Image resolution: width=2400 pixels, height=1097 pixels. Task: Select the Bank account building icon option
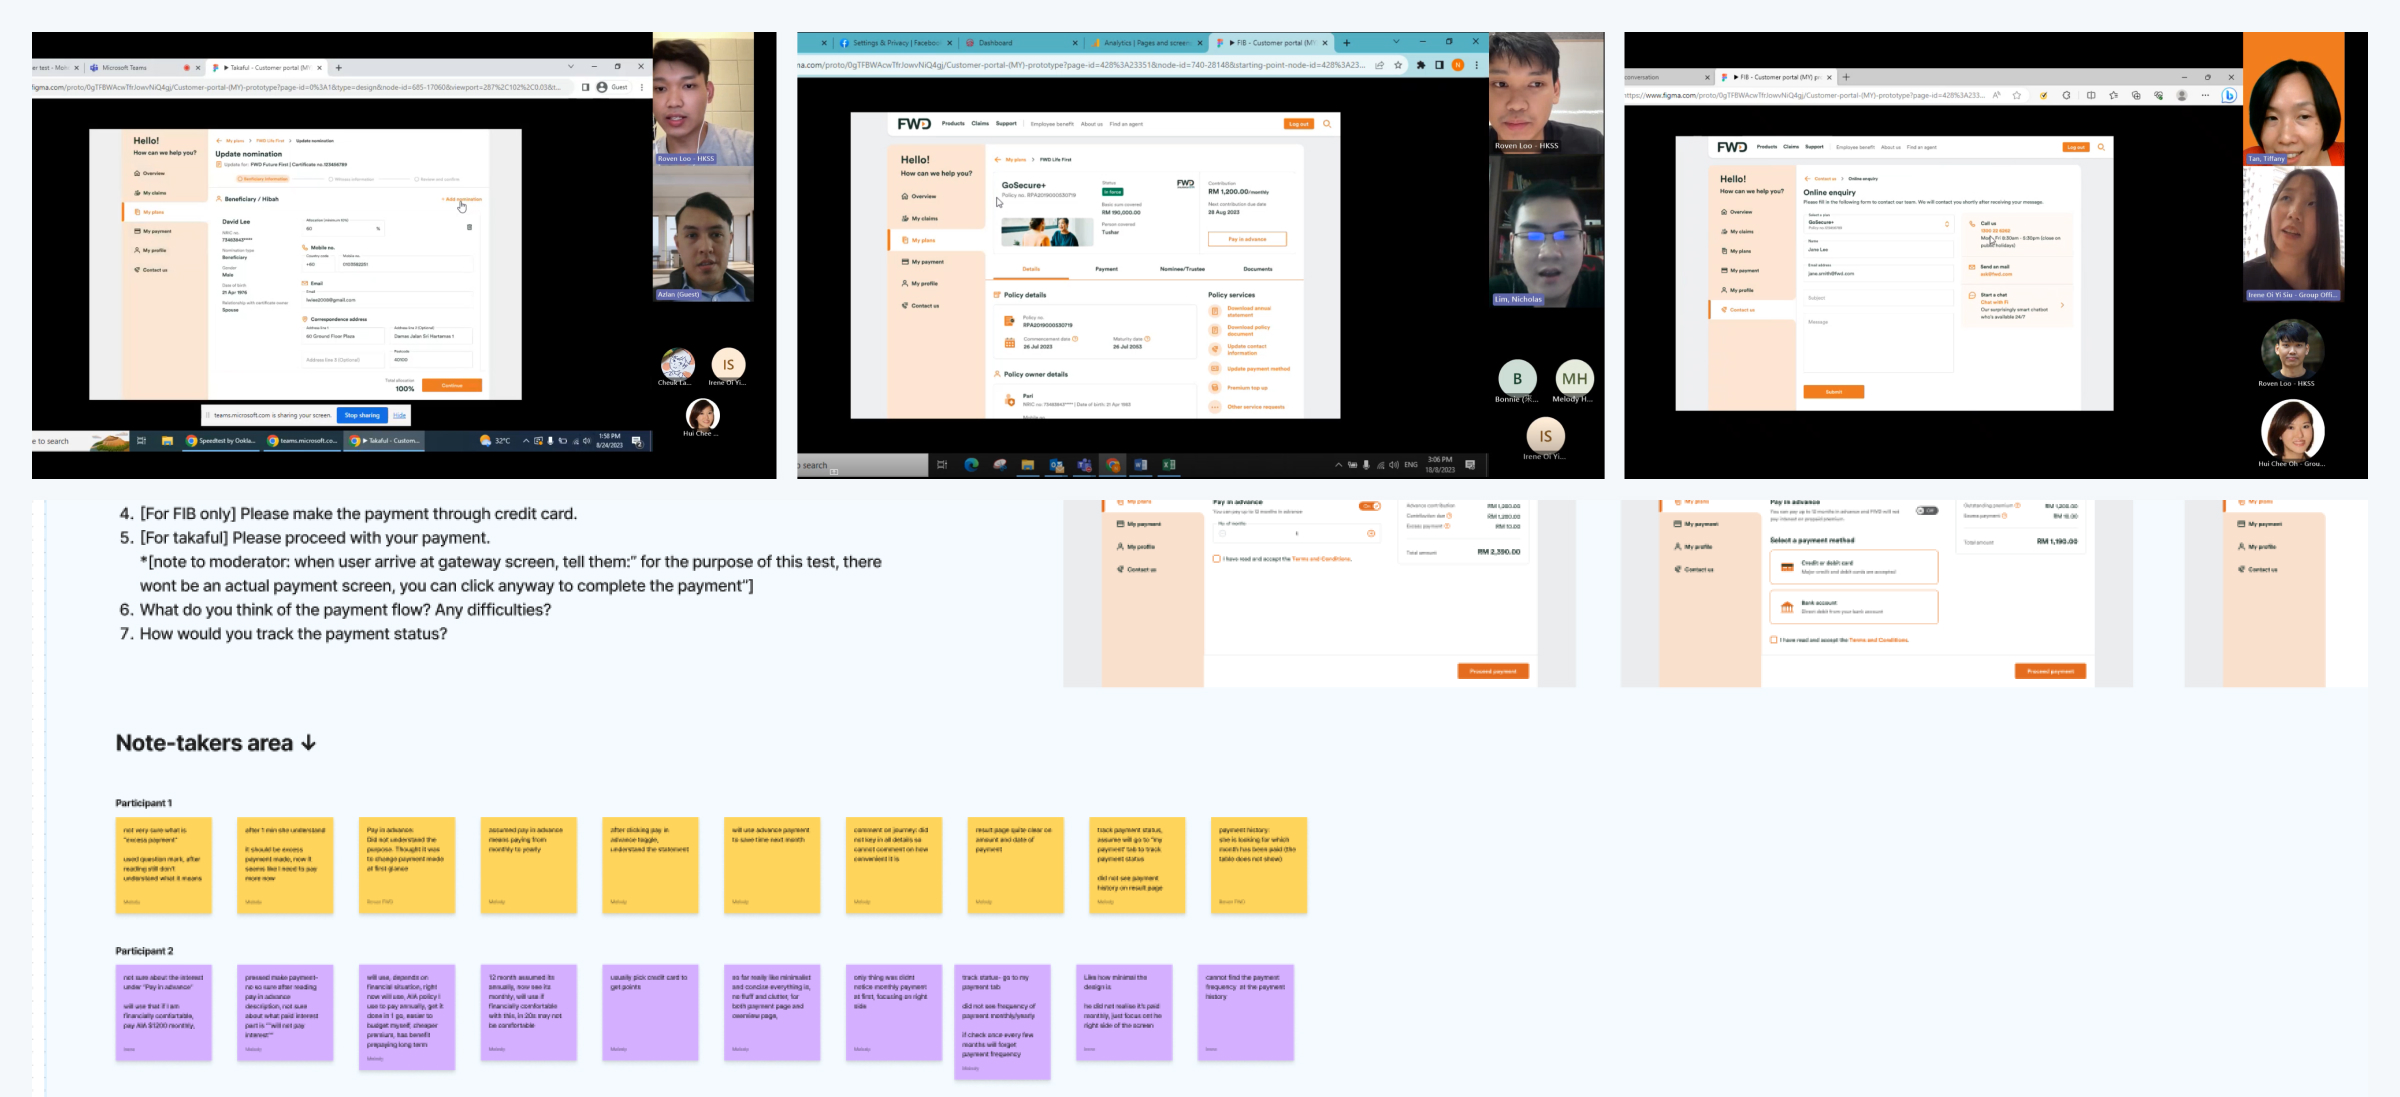[1787, 607]
